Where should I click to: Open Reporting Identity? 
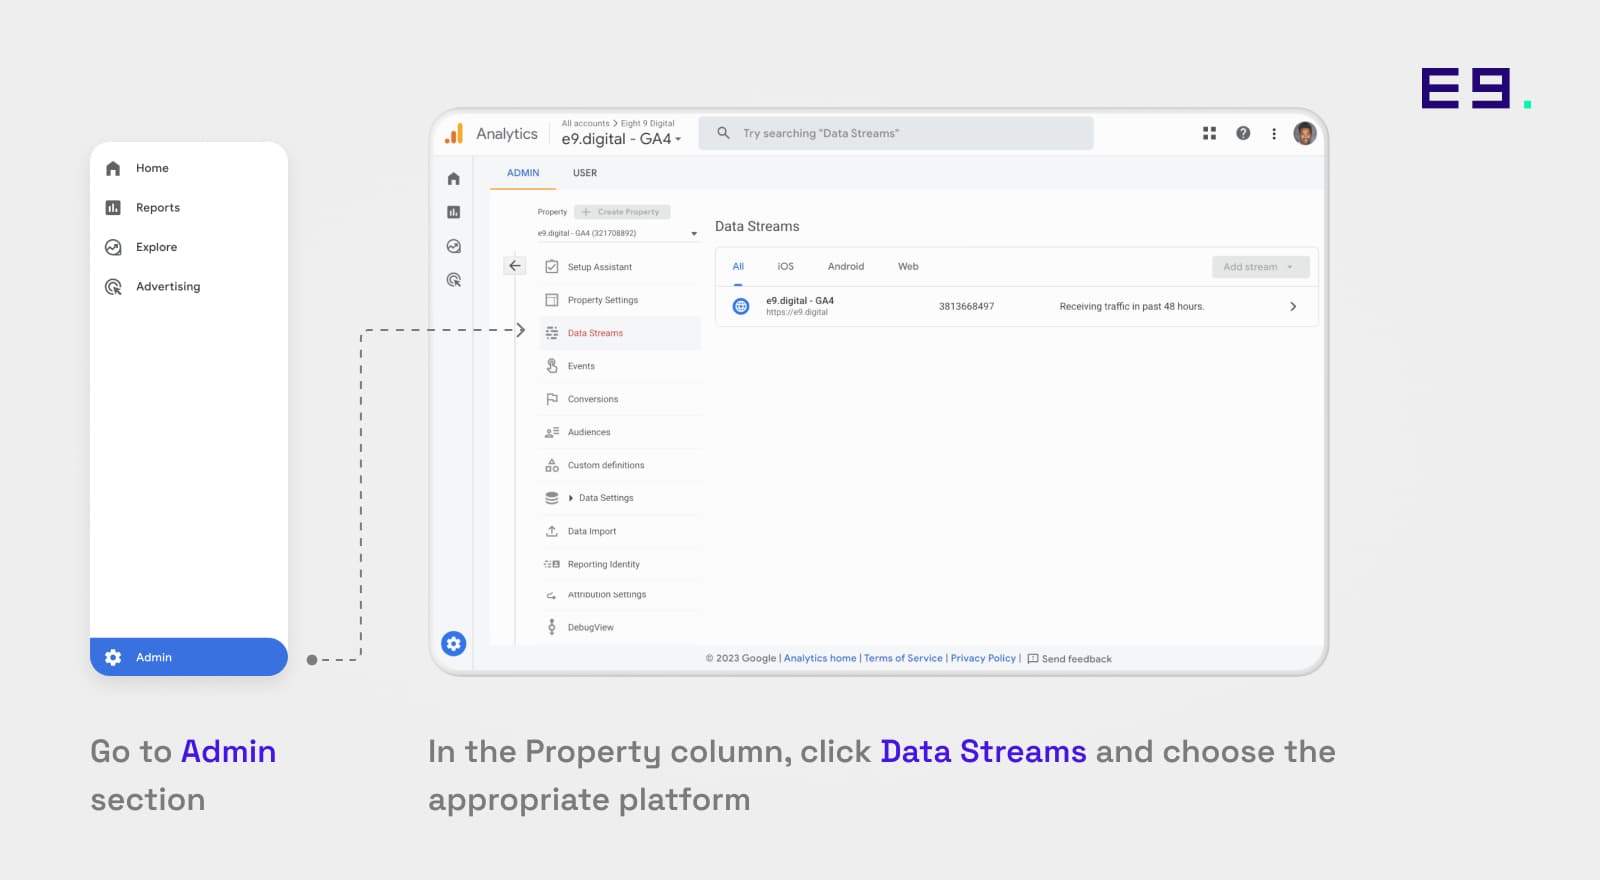[x=620, y=564]
